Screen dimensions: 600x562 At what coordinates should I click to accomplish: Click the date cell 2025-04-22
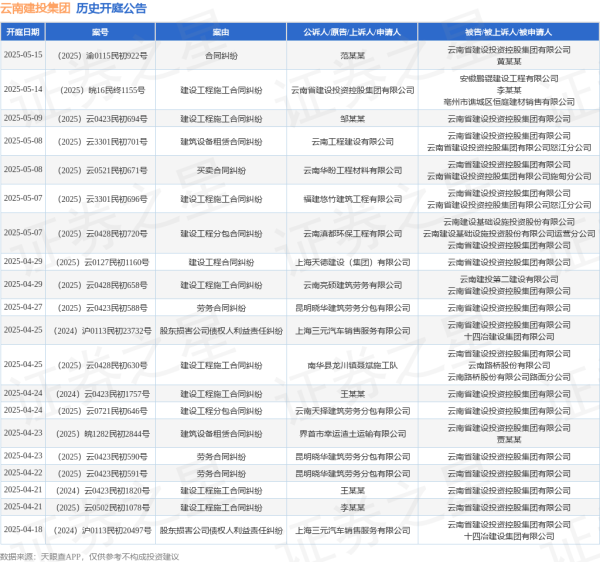point(23,473)
